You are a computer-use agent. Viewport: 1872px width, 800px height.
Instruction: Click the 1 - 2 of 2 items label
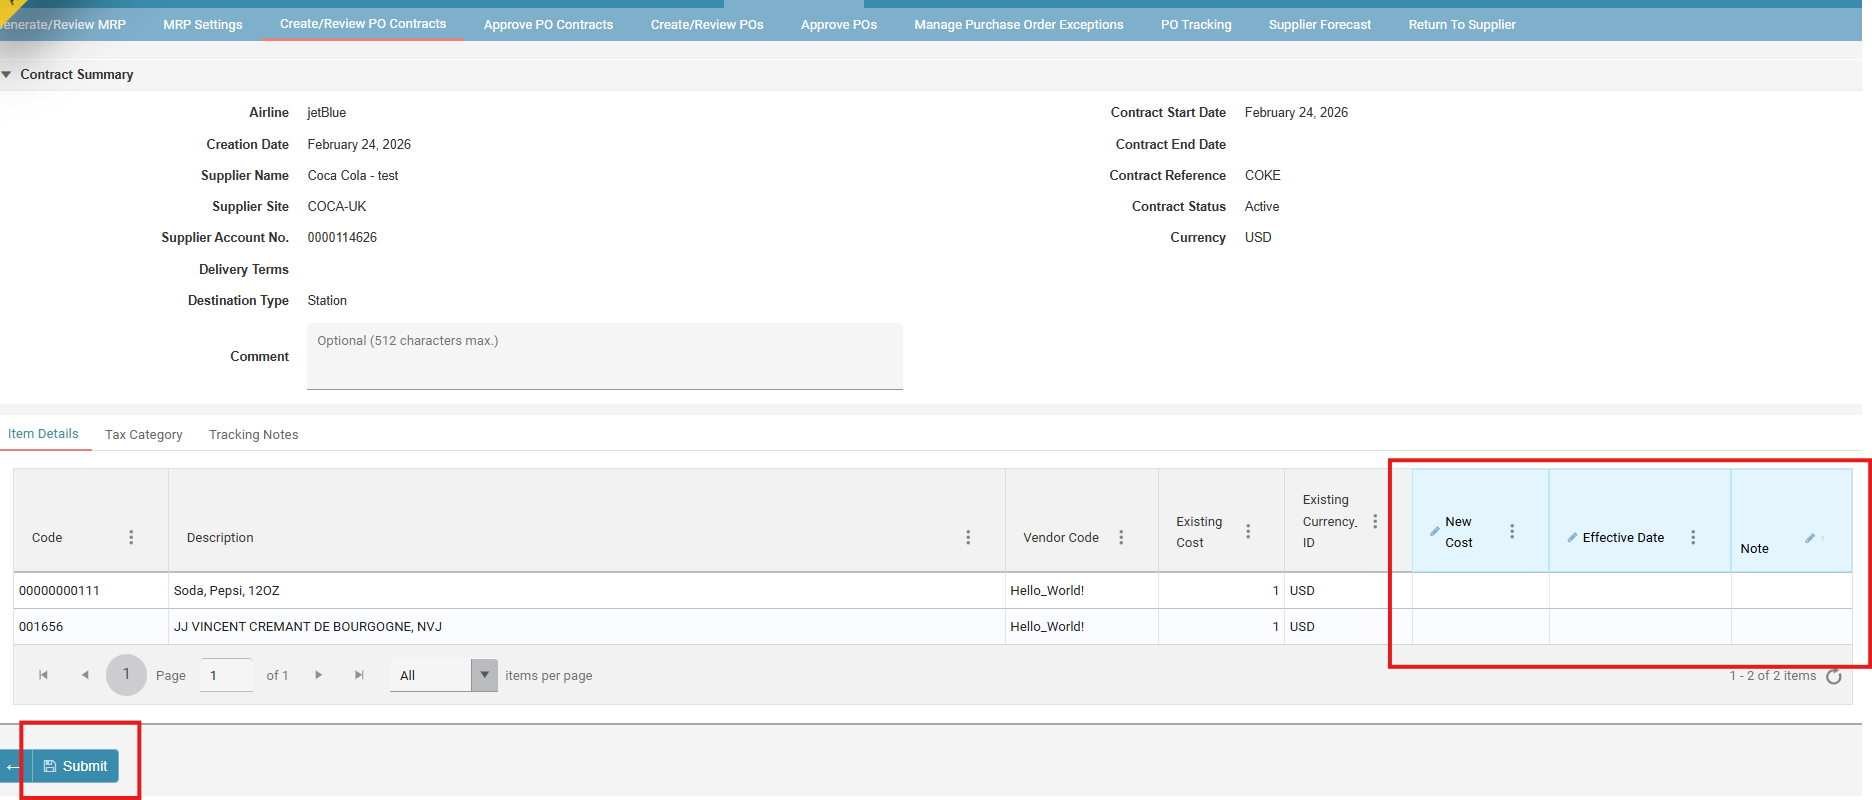(1773, 676)
